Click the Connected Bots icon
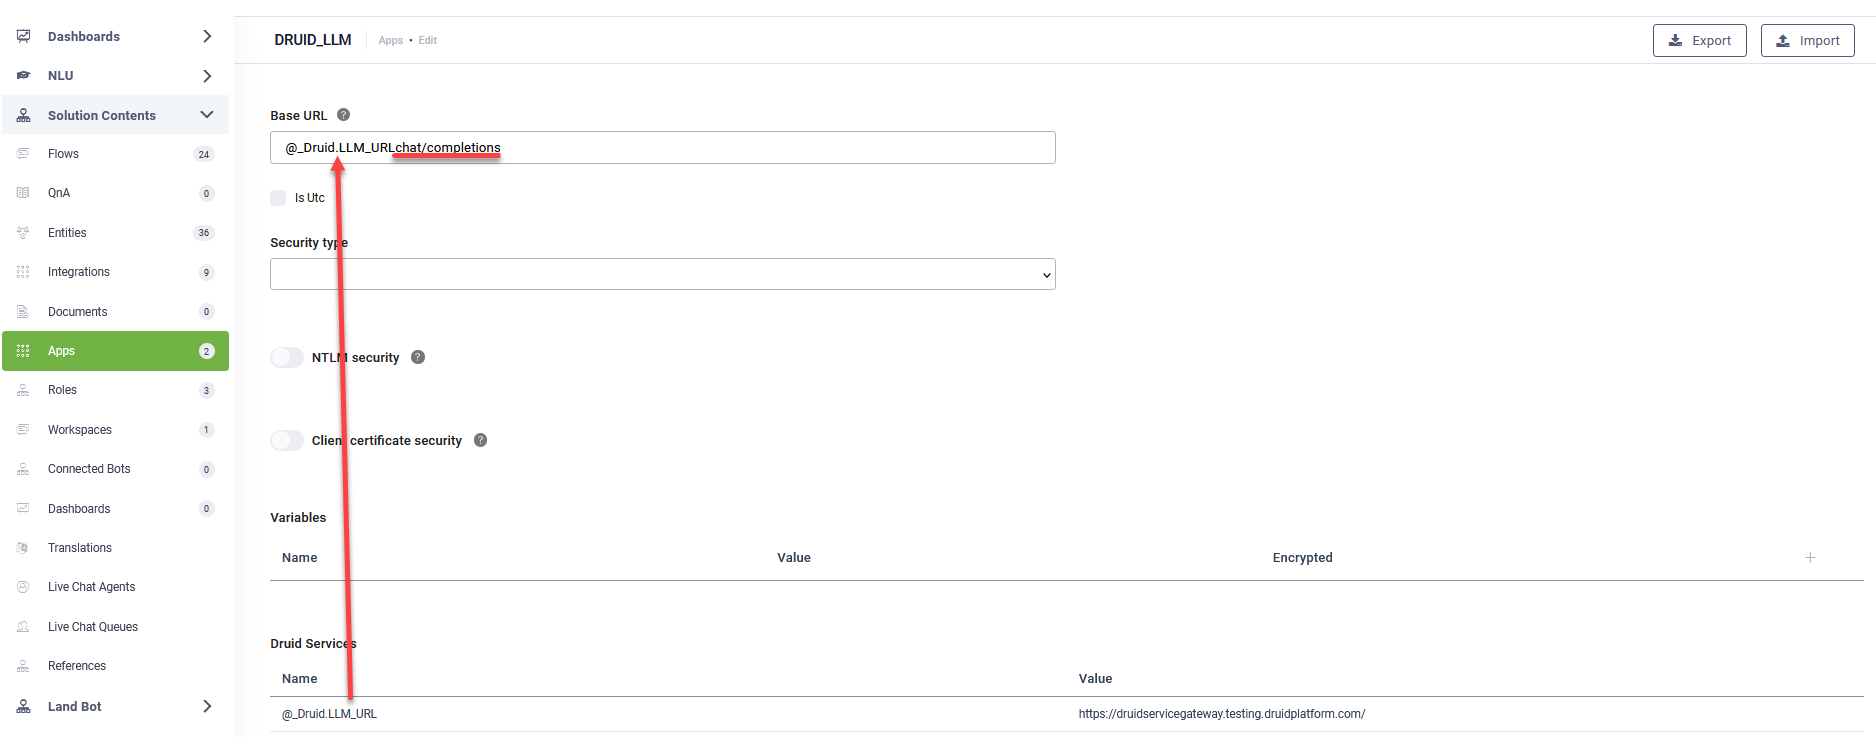This screenshot has height=737, width=1876. (23, 469)
